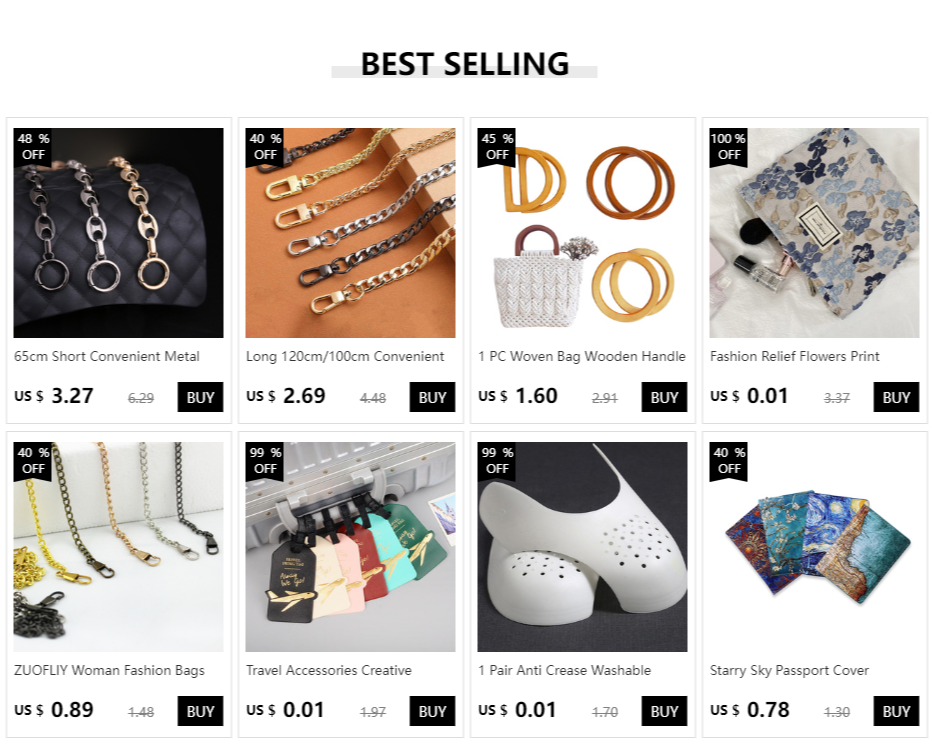Open the Starry Sky Passport Cover title link
Screen dimensions: 932x749
(789, 671)
